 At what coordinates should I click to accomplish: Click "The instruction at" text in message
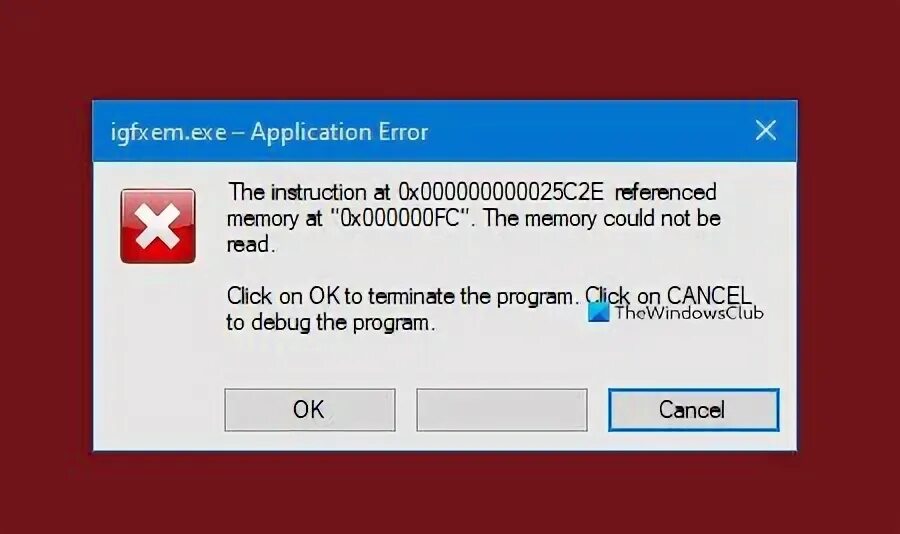click(309, 192)
